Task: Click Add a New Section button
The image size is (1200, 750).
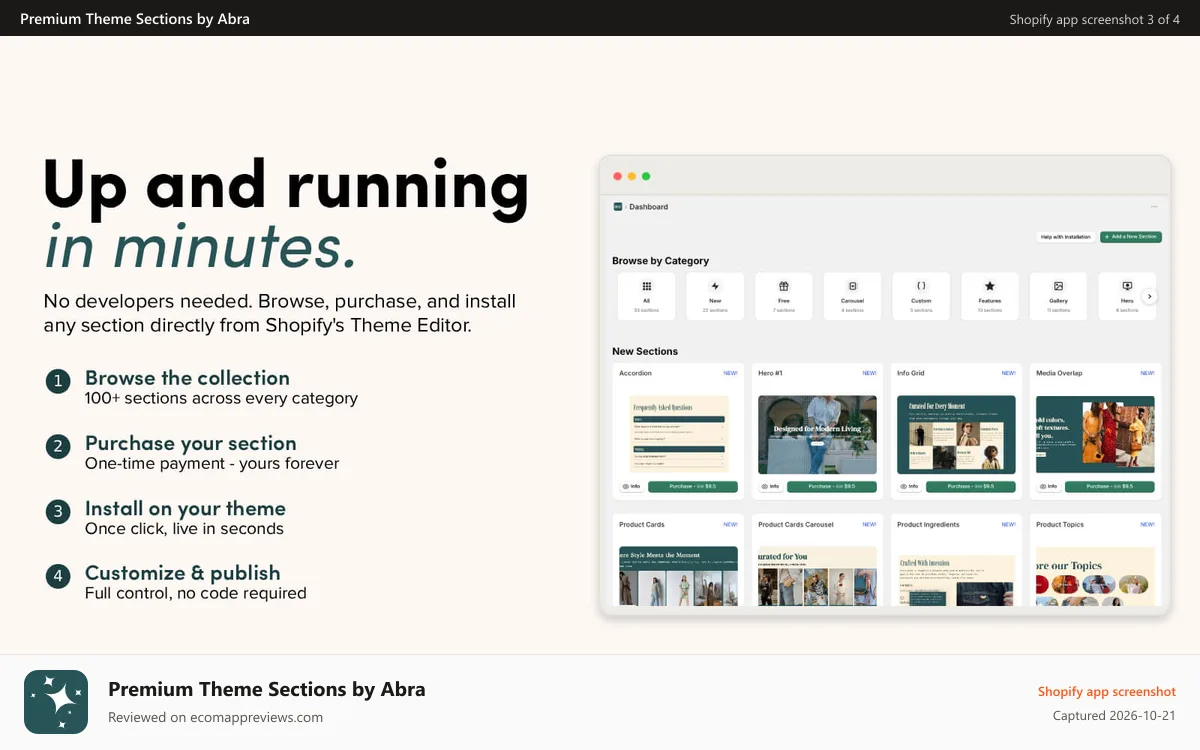Action: pos(1131,237)
